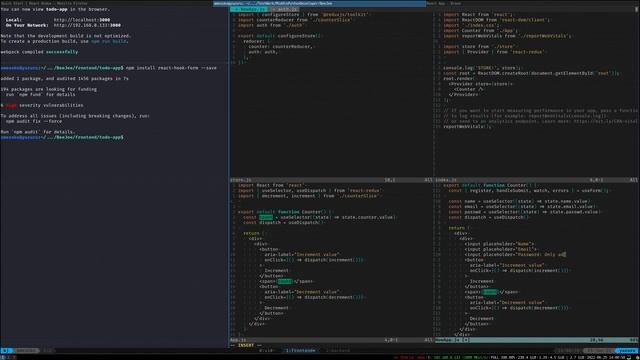640x360 pixels.
Task: Click highlighted 'count' inside App.js span tag
Action: pyautogui.click(x=284, y=281)
